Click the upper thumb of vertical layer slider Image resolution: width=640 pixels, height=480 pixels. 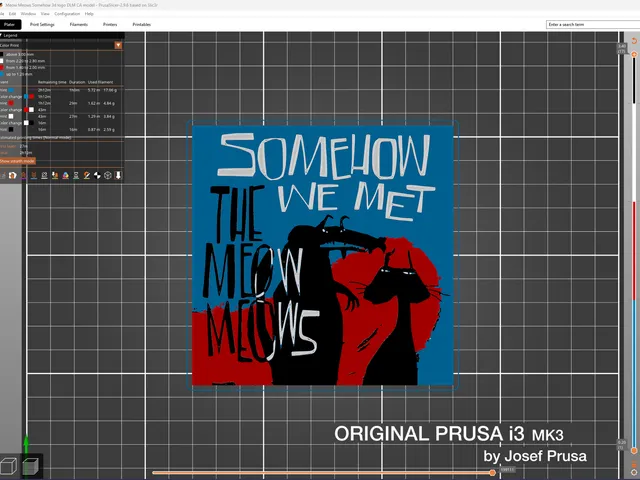pyautogui.click(x=634, y=54)
